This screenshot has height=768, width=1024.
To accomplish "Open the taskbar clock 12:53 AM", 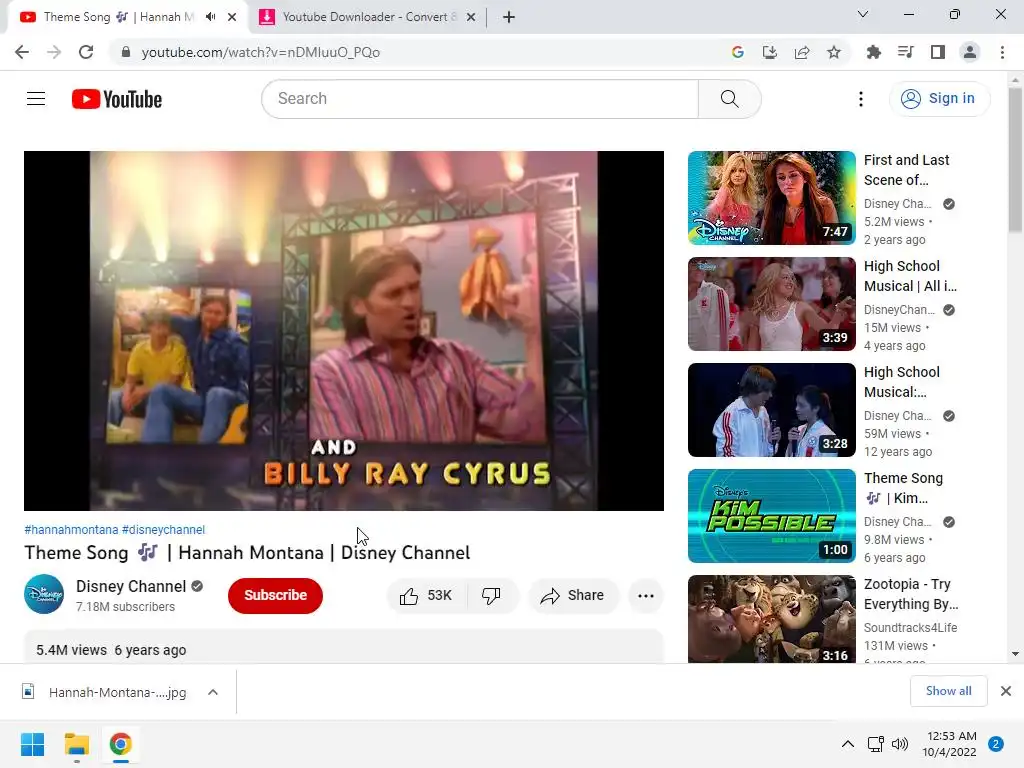I will pyautogui.click(x=952, y=744).
